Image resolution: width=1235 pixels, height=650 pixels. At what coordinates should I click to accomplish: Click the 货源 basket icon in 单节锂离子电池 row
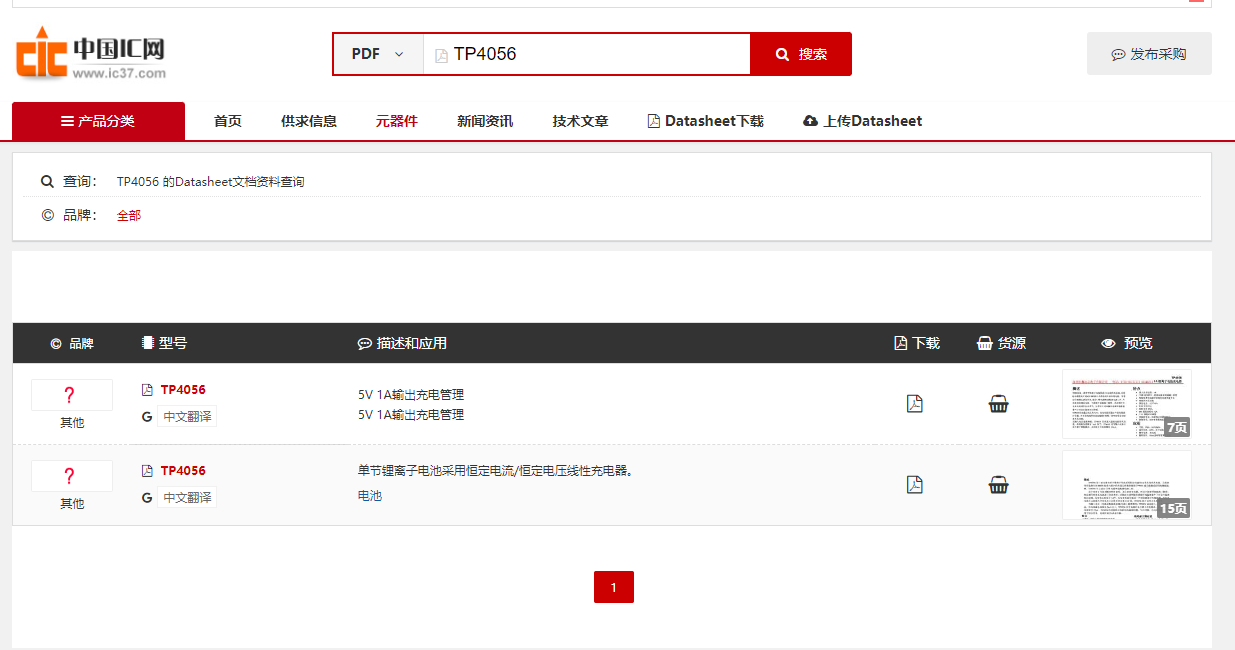998,485
